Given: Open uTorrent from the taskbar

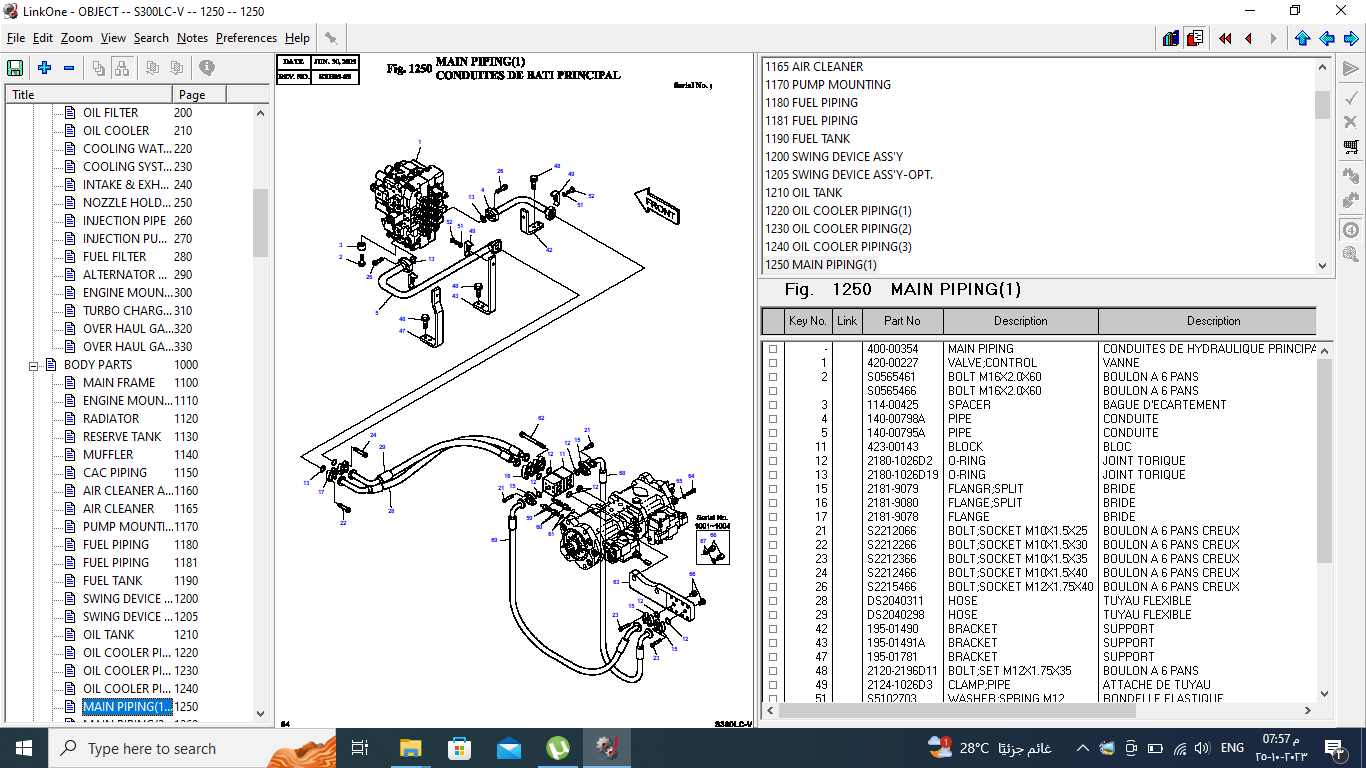Looking at the screenshot, I should coord(557,748).
